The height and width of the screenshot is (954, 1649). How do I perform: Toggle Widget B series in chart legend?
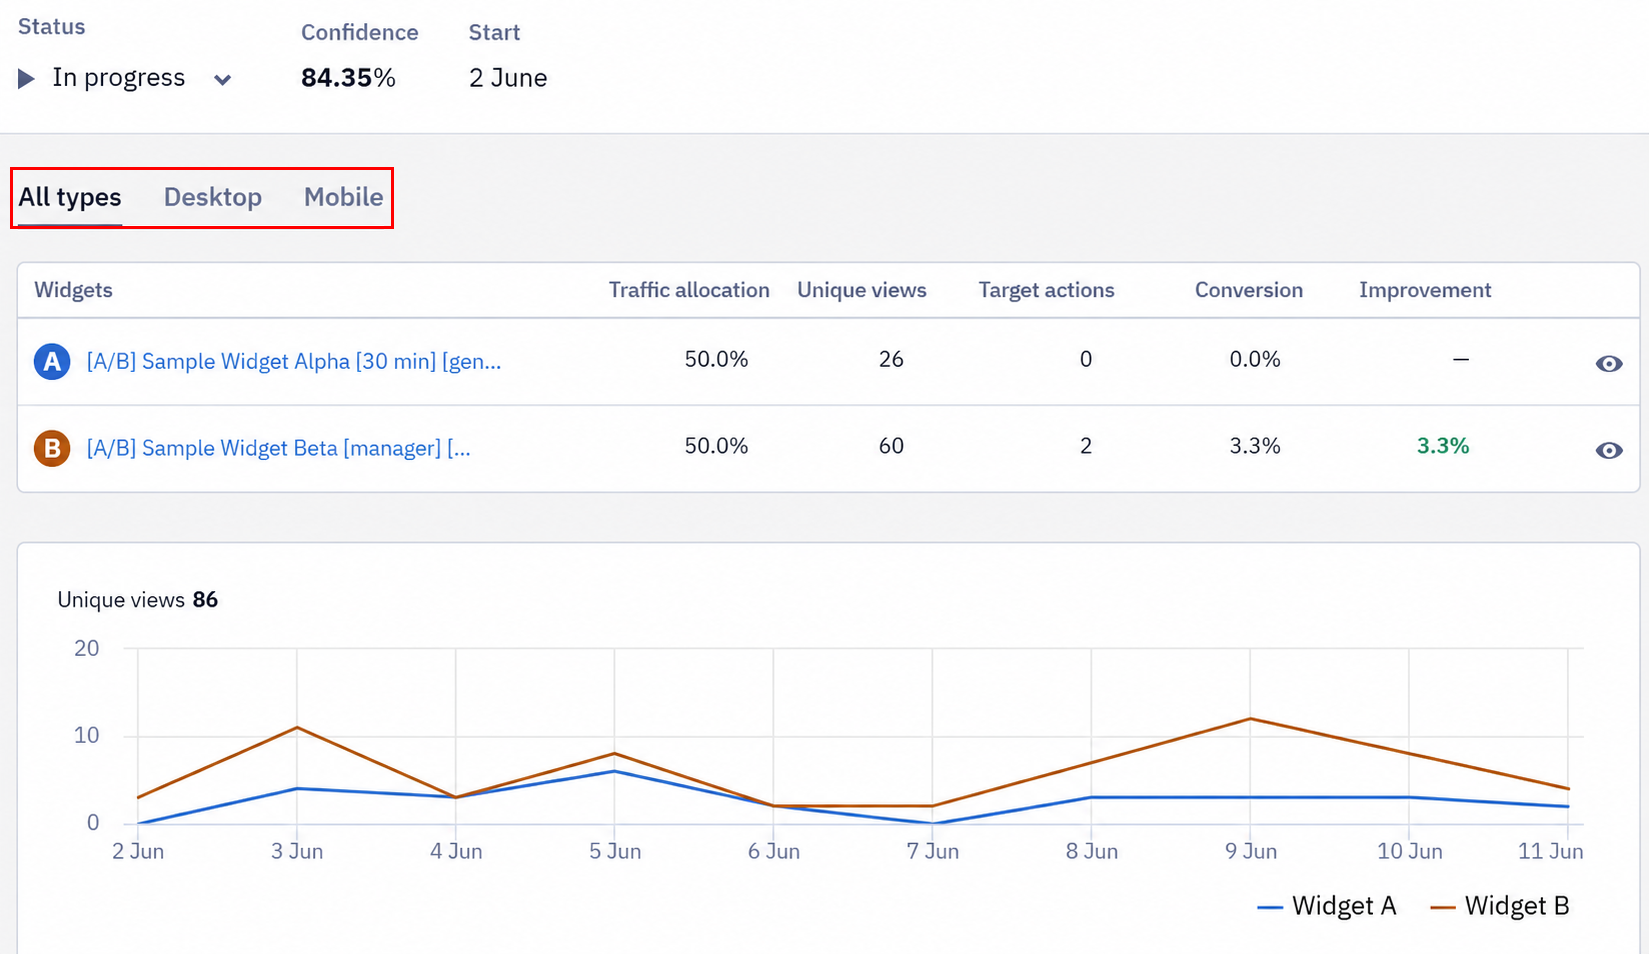click(x=1500, y=906)
